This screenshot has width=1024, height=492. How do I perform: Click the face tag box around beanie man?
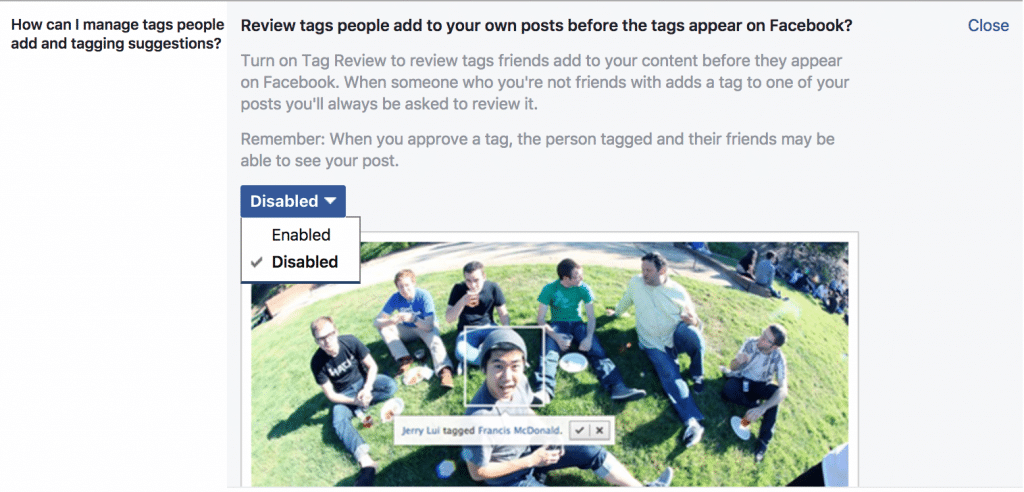click(504, 366)
